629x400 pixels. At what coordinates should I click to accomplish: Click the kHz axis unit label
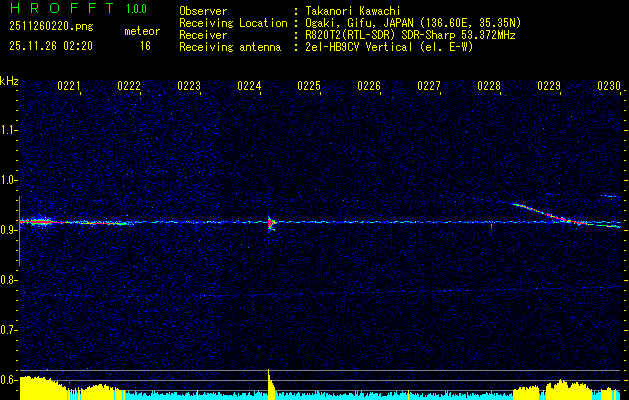[9, 81]
